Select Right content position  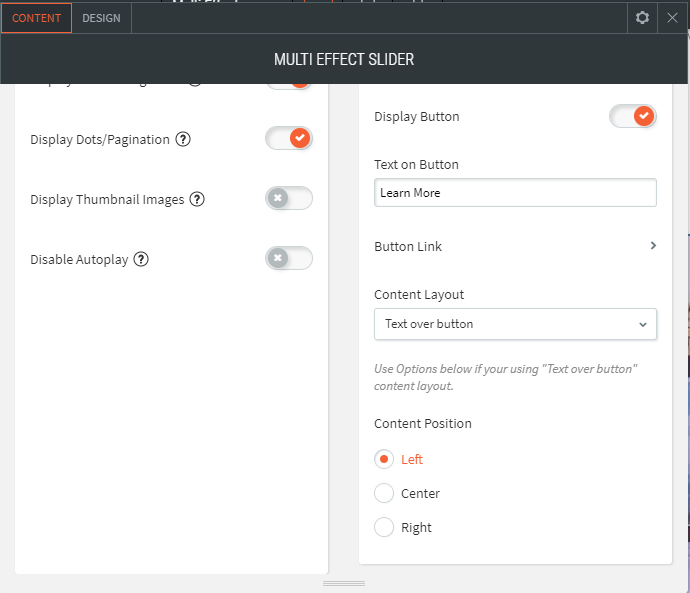pos(384,527)
